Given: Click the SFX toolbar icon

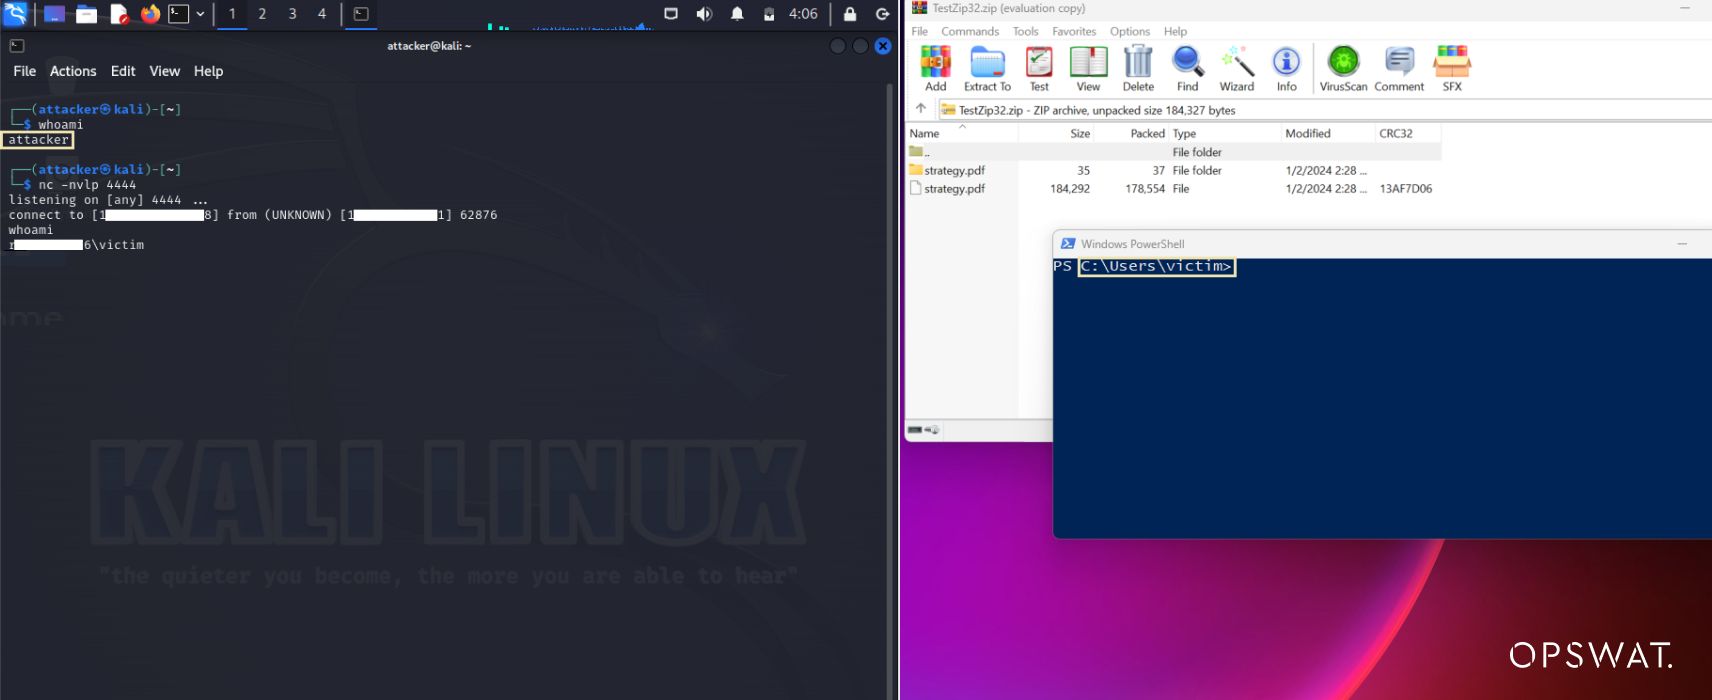Looking at the screenshot, I should [1451, 68].
